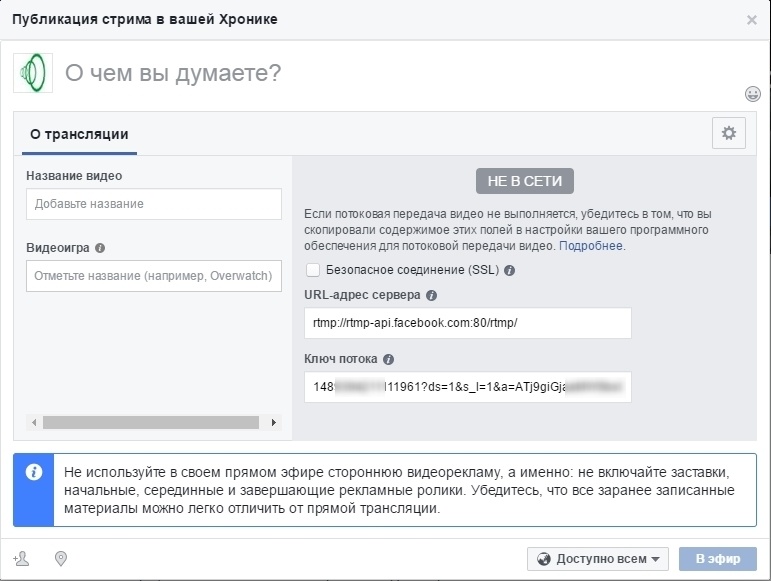Click the horizontal scrollbar track
Viewport: 771px width, 581px height.
[150, 423]
